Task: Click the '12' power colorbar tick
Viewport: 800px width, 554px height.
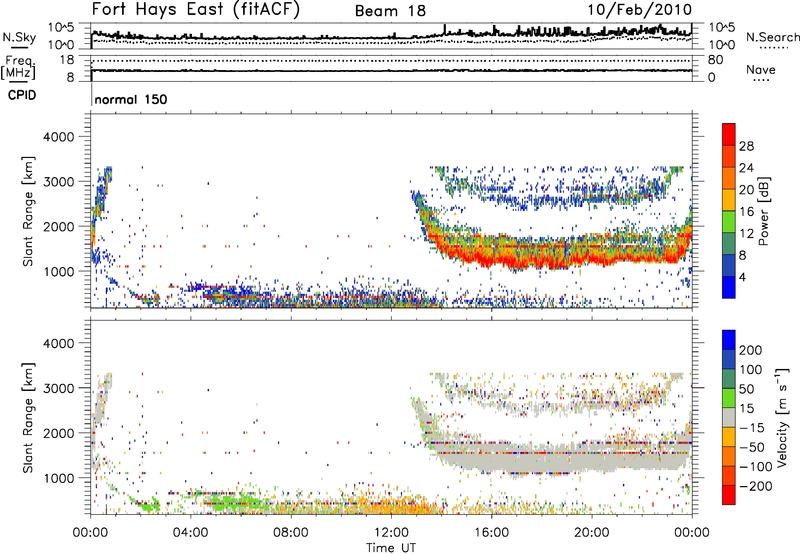Action: pos(746,234)
